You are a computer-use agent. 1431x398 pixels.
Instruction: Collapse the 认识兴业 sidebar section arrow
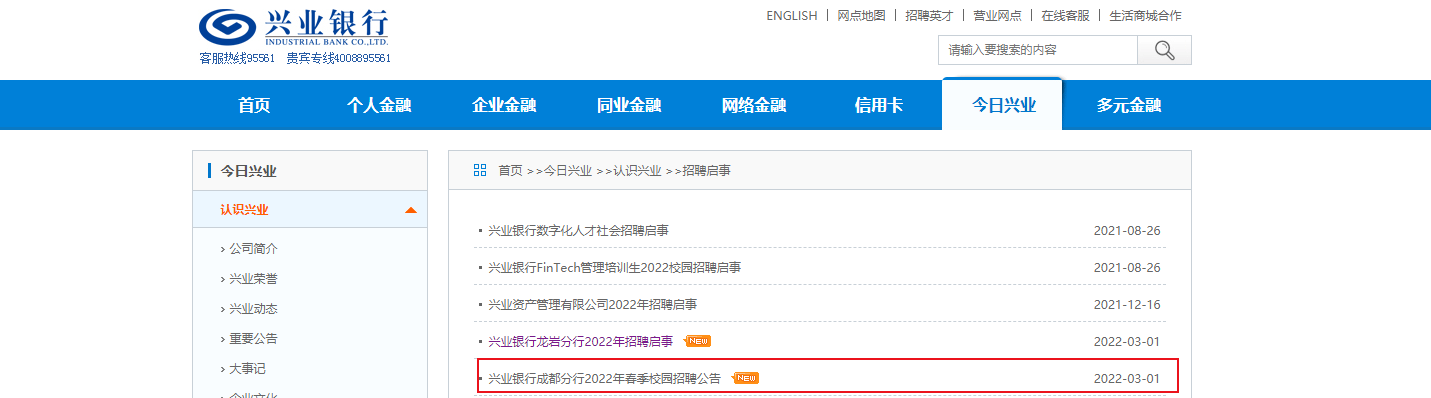tap(410, 210)
